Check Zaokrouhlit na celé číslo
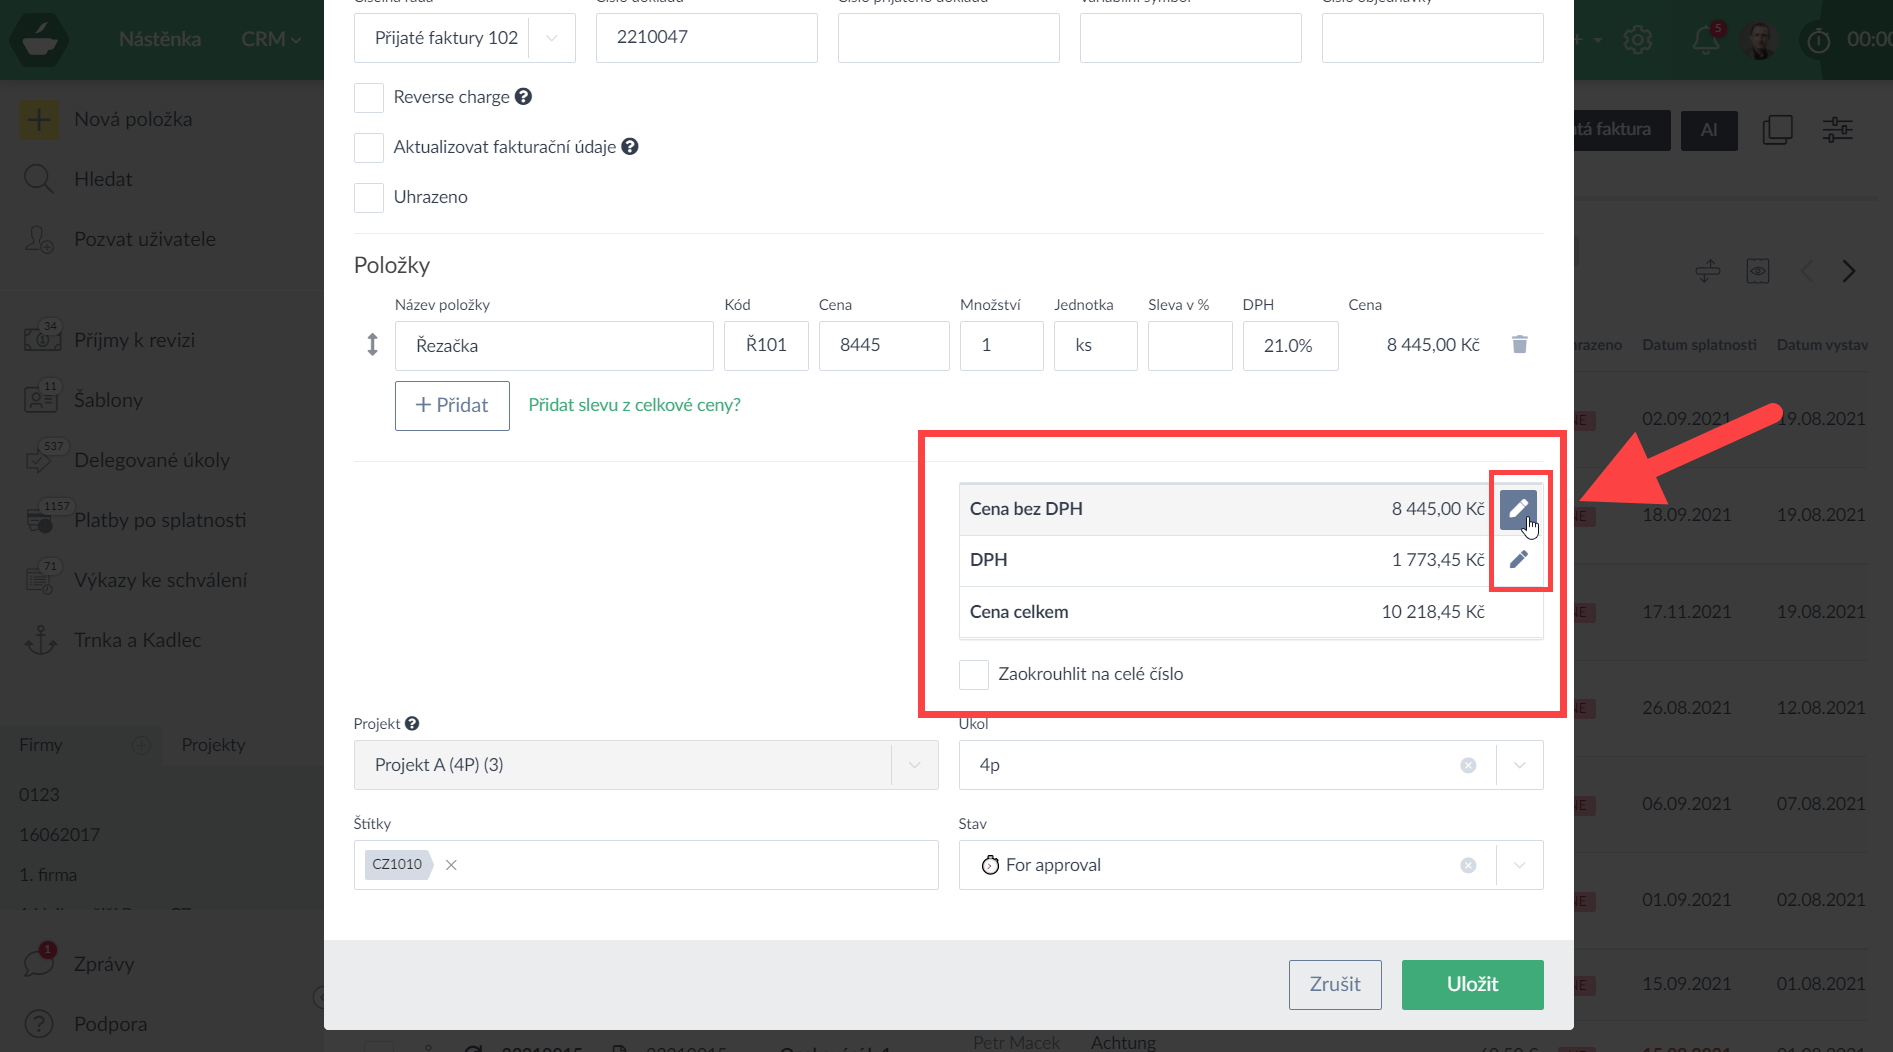The image size is (1893, 1052). click(x=974, y=675)
